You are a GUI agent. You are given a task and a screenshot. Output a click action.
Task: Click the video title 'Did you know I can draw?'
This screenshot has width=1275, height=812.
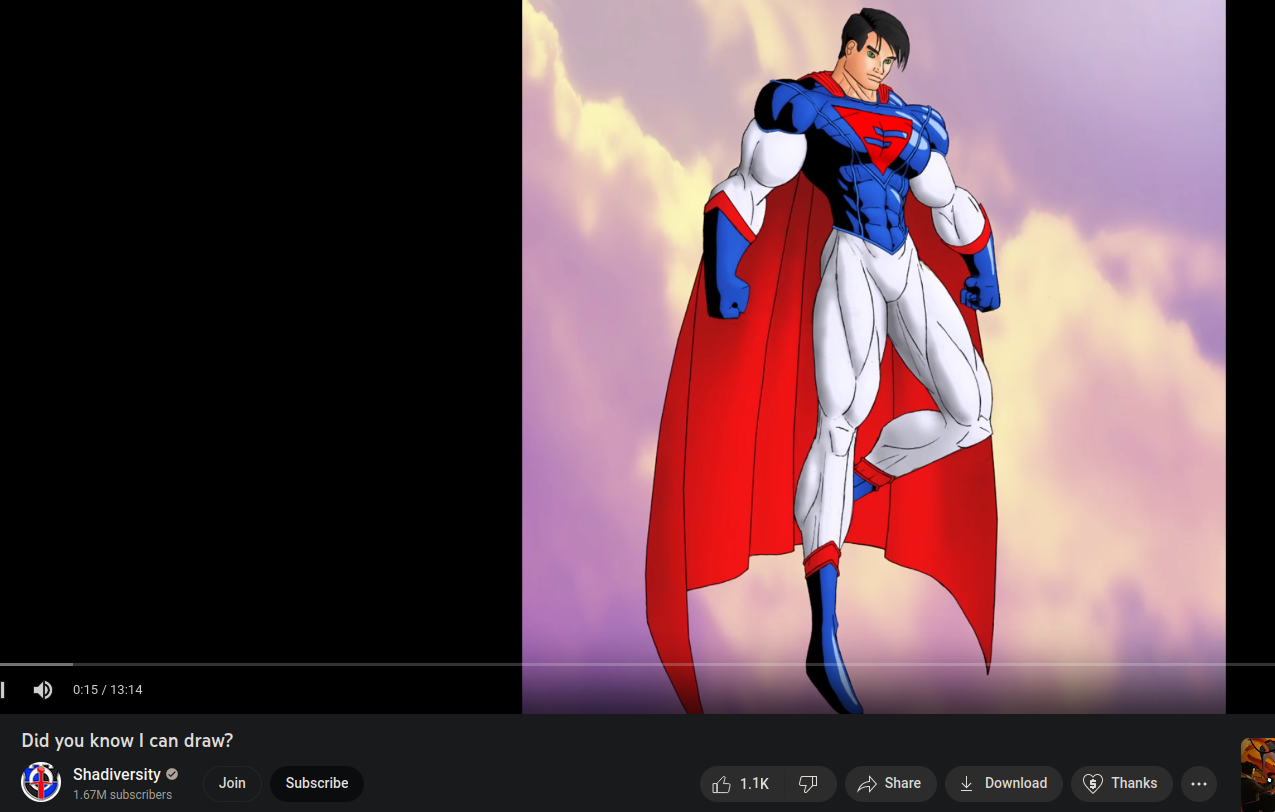(x=127, y=741)
